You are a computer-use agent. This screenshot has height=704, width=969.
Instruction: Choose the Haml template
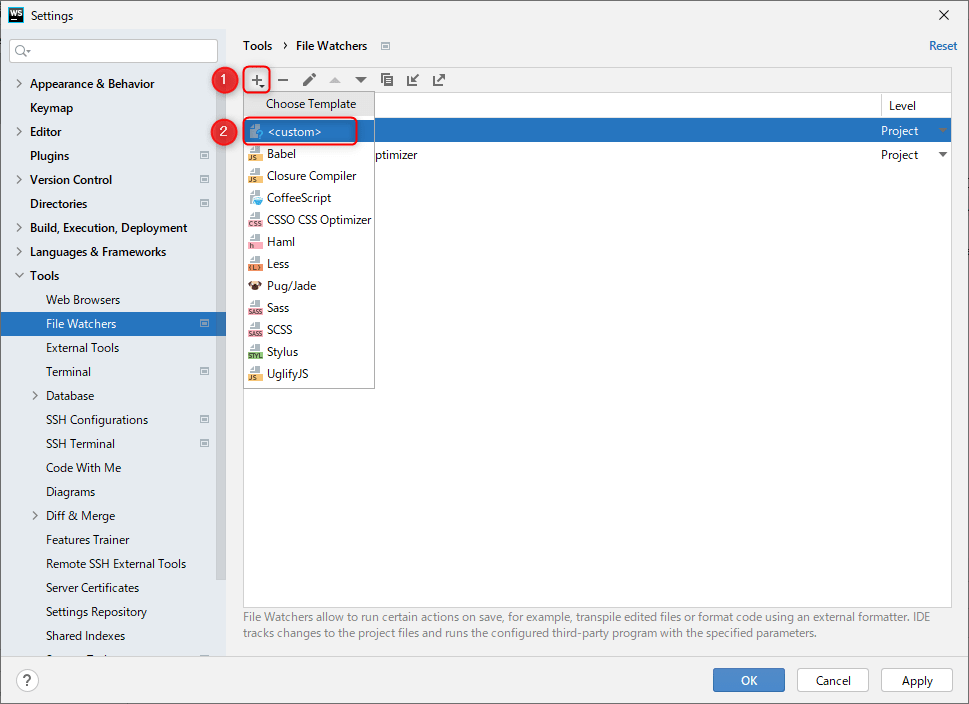[309, 242]
